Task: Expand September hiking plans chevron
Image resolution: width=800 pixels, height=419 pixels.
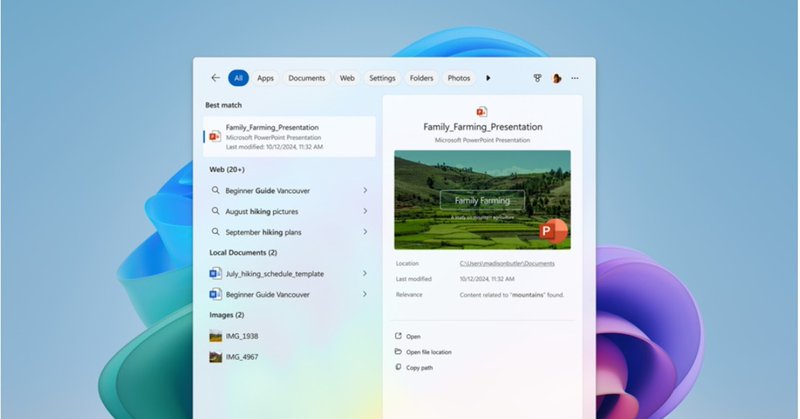Action: point(365,232)
